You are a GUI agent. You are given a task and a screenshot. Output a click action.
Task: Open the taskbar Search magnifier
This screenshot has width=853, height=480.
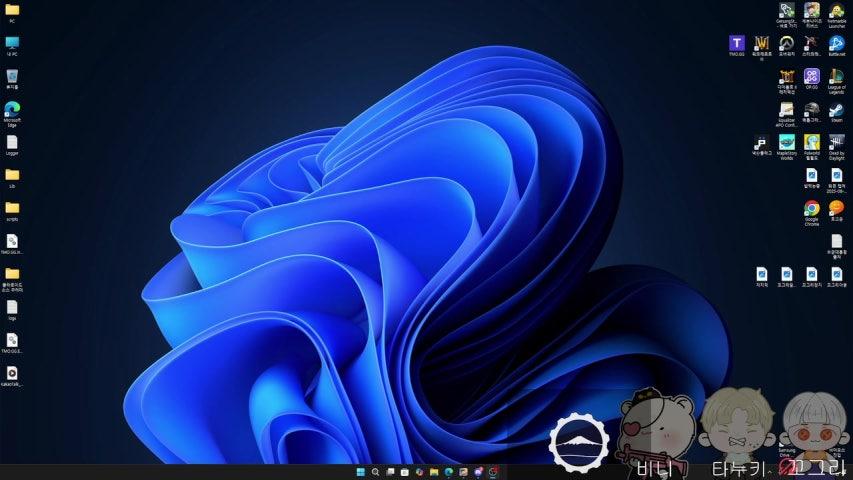(x=375, y=472)
